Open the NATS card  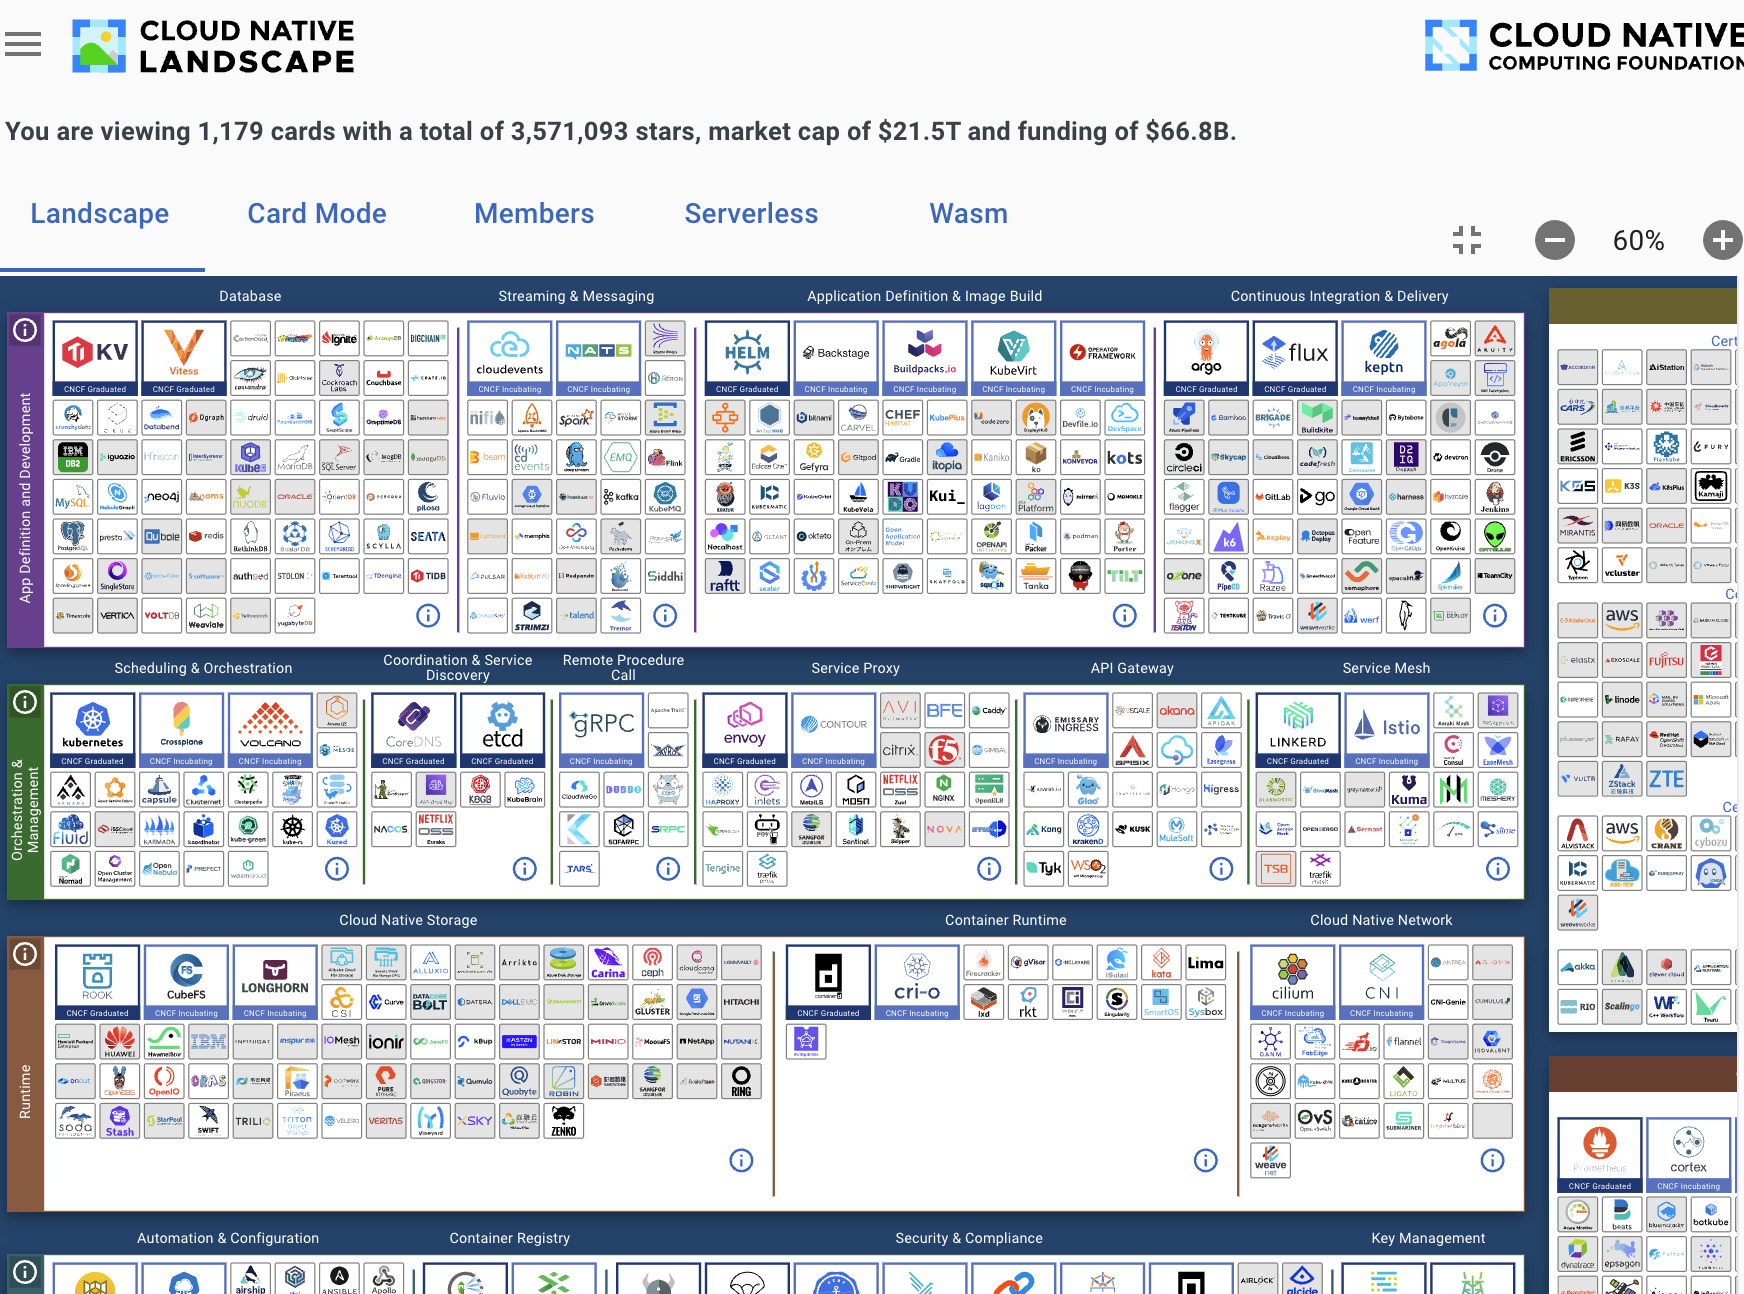[599, 358]
